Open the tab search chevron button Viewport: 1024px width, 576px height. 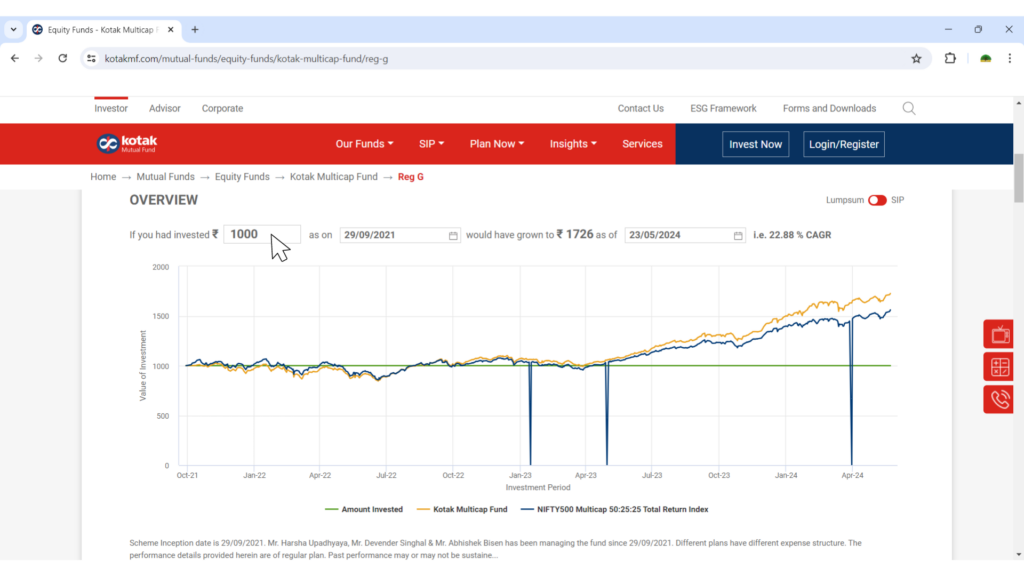pos(14,29)
